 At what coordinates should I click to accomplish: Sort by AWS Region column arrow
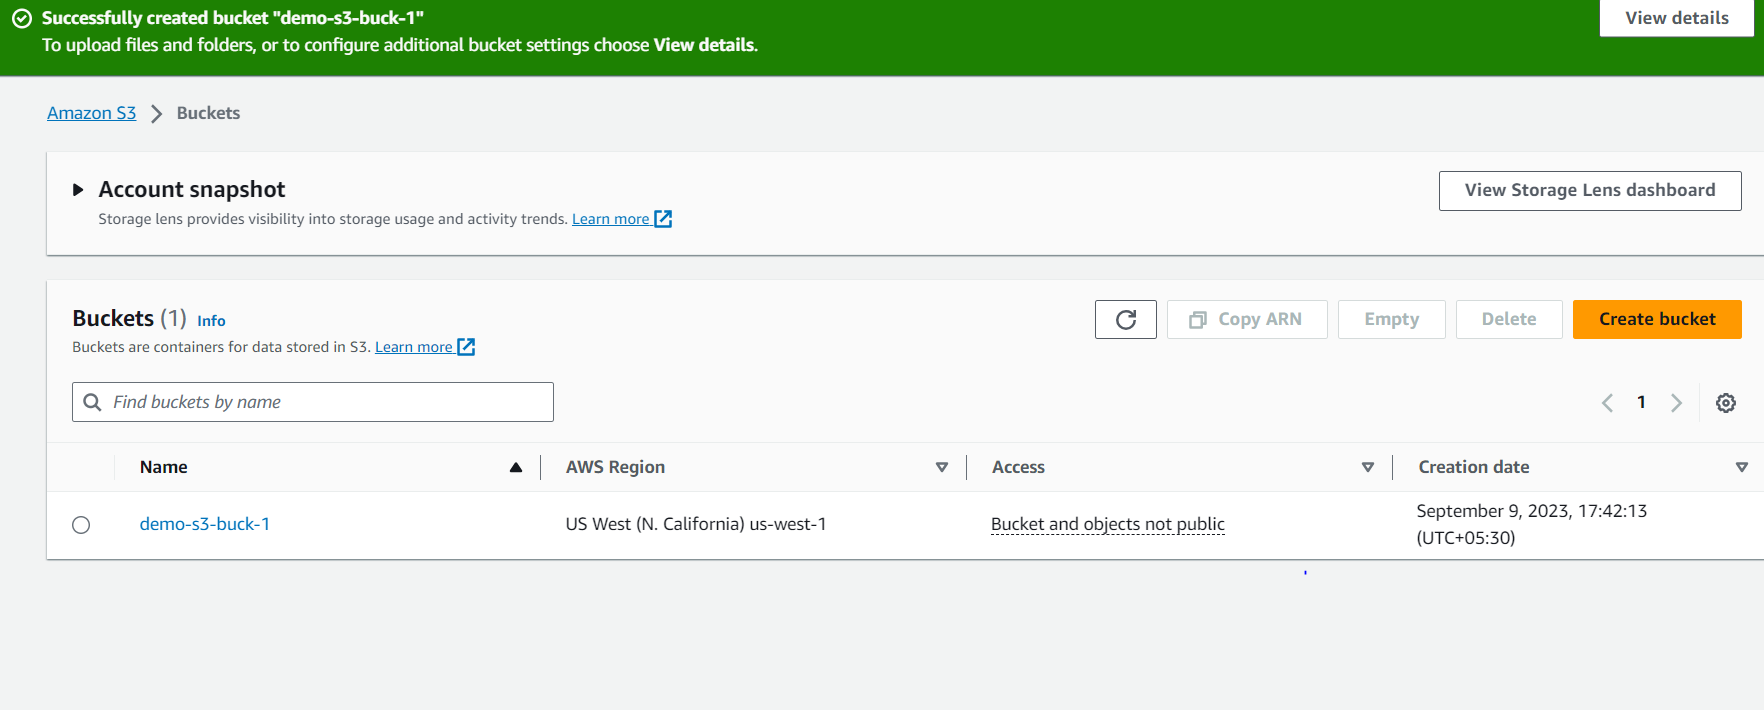[x=942, y=467]
